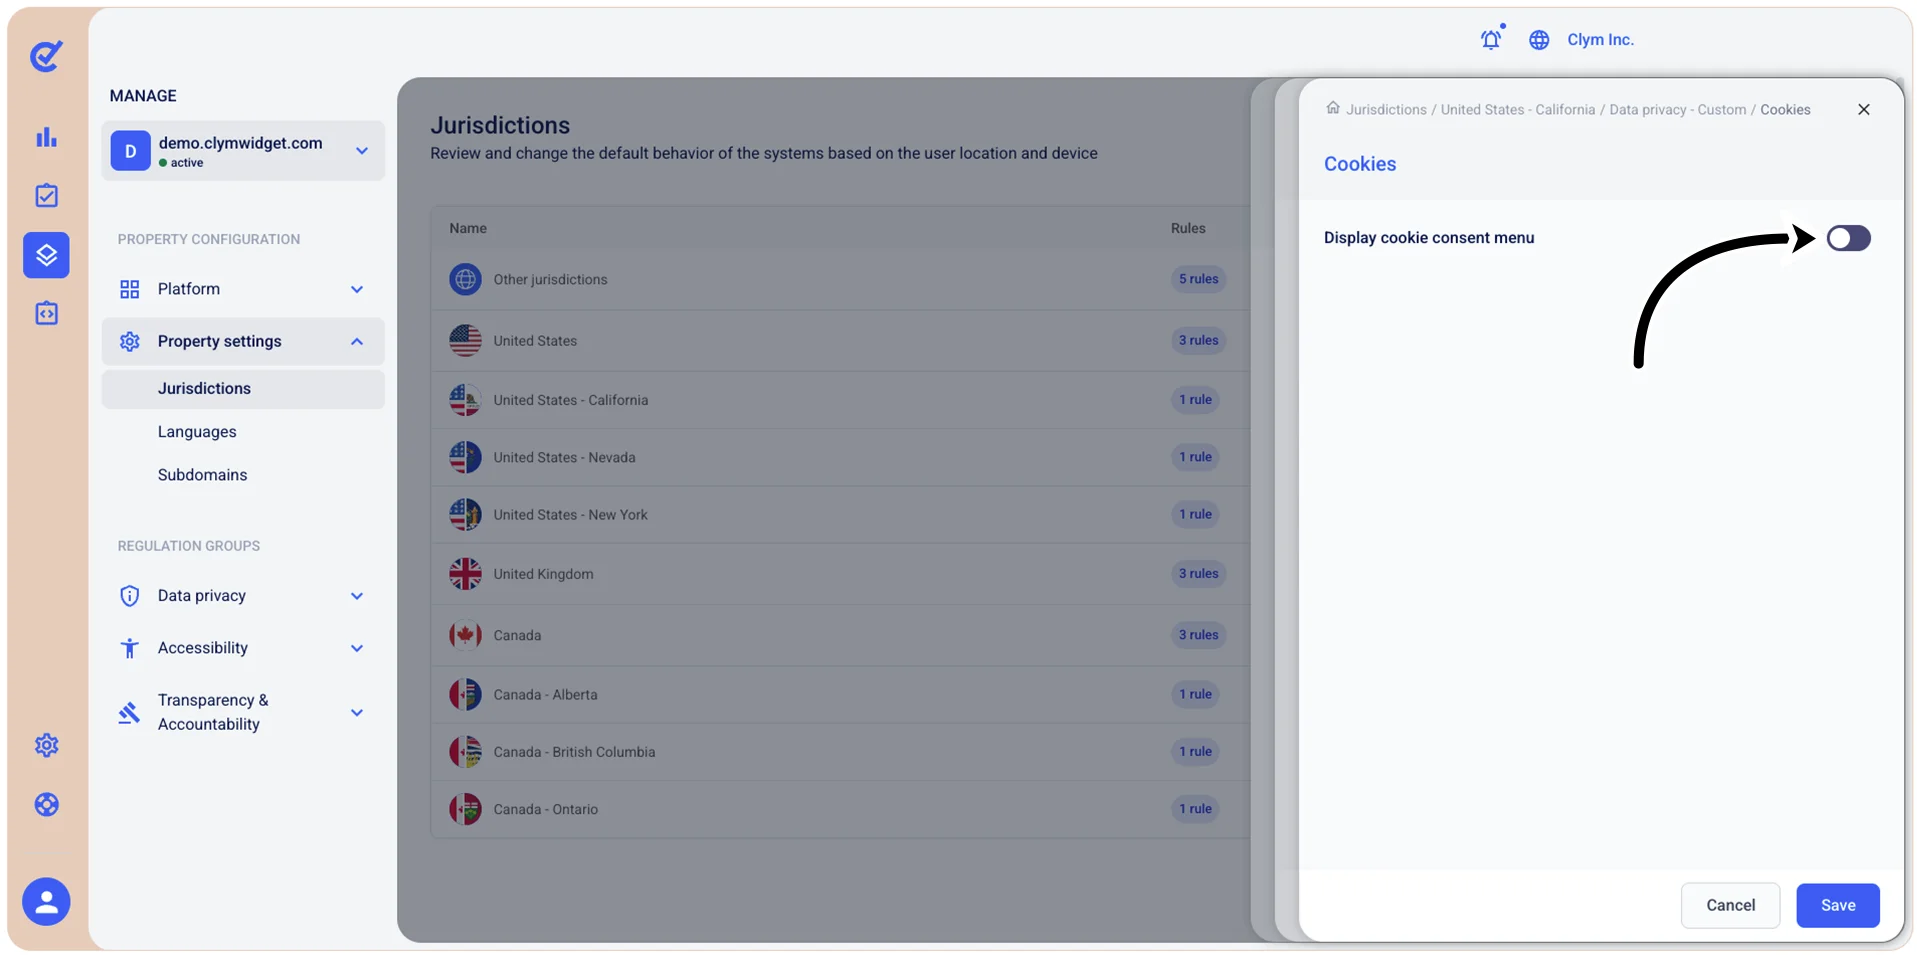Click the 5 rules badge

1198,279
